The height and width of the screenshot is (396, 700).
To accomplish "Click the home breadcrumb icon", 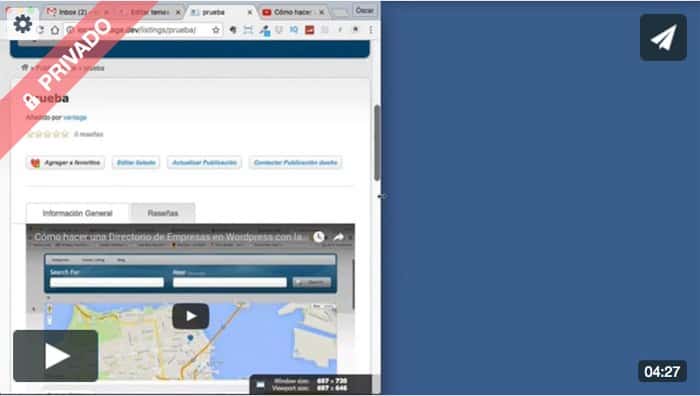I will [25, 68].
